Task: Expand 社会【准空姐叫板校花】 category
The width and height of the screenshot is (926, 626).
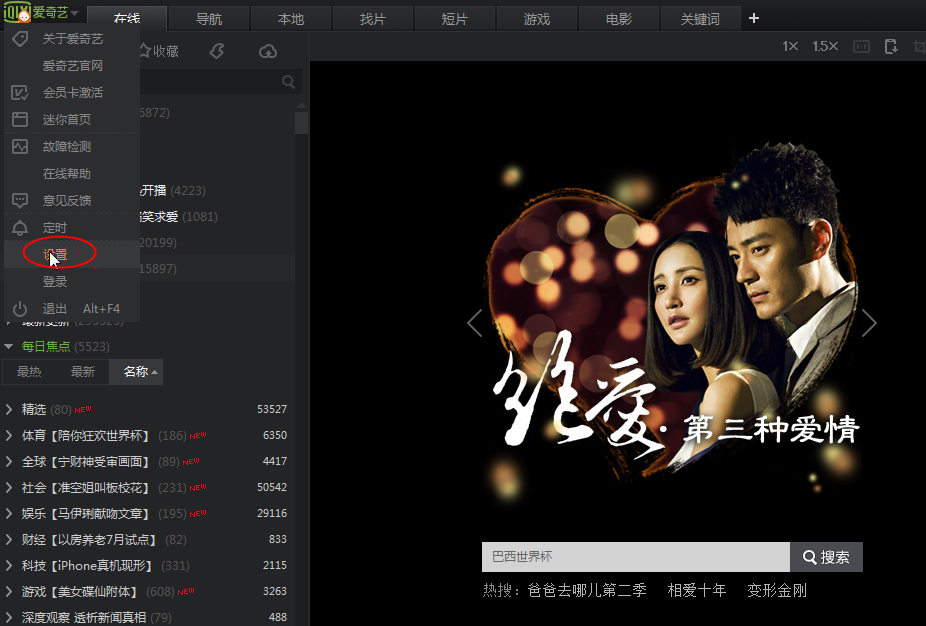Action: click(9, 488)
